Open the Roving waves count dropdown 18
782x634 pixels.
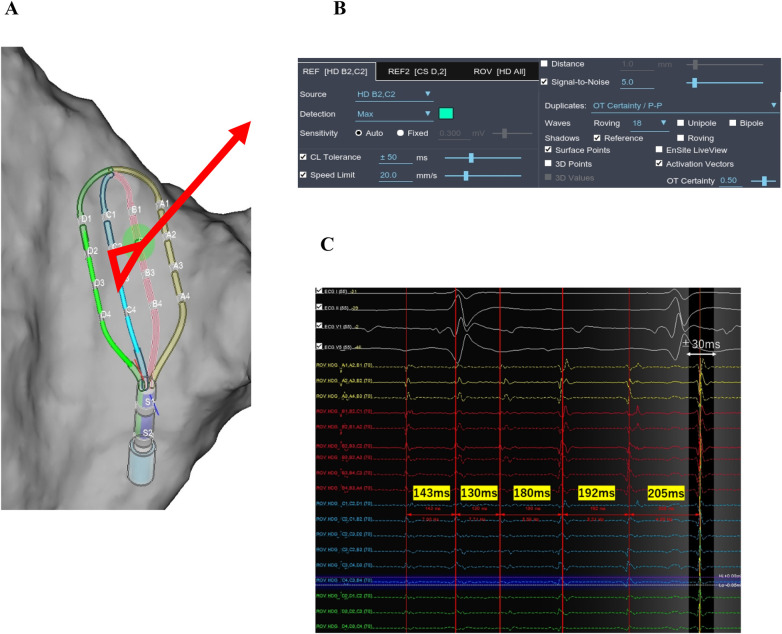[649, 123]
